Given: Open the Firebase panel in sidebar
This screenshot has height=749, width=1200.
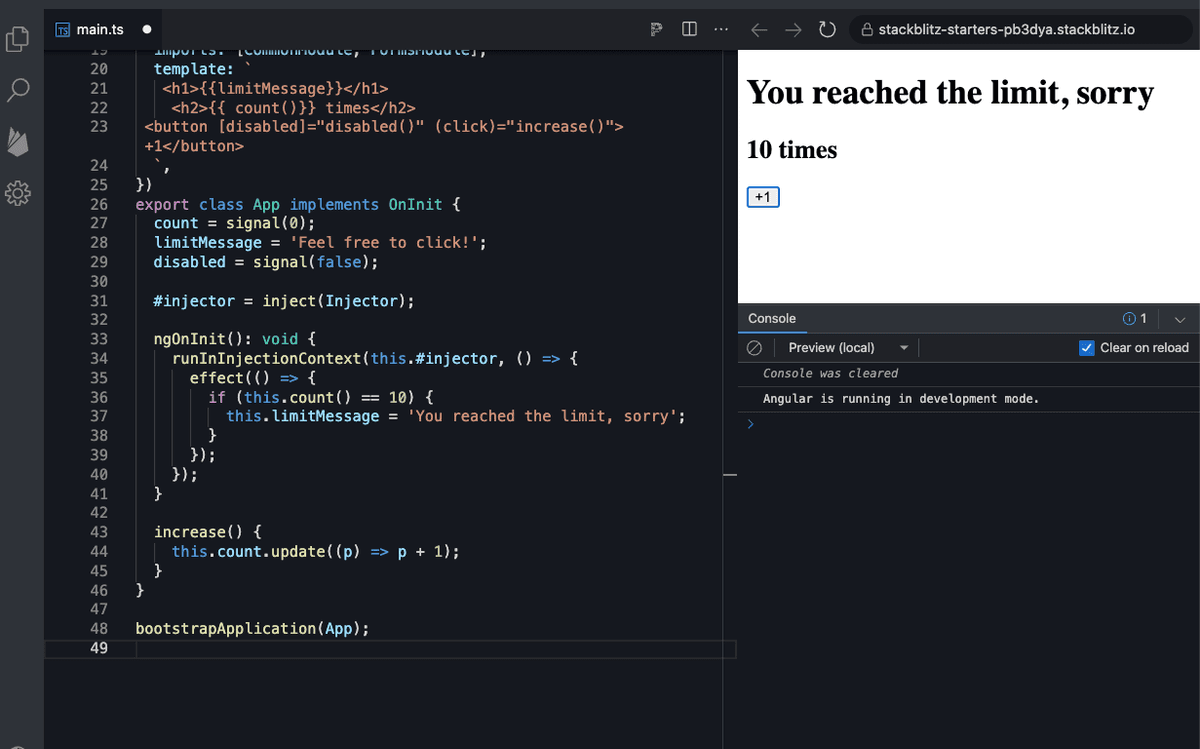Looking at the screenshot, I should pyautogui.click(x=19, y=142).
